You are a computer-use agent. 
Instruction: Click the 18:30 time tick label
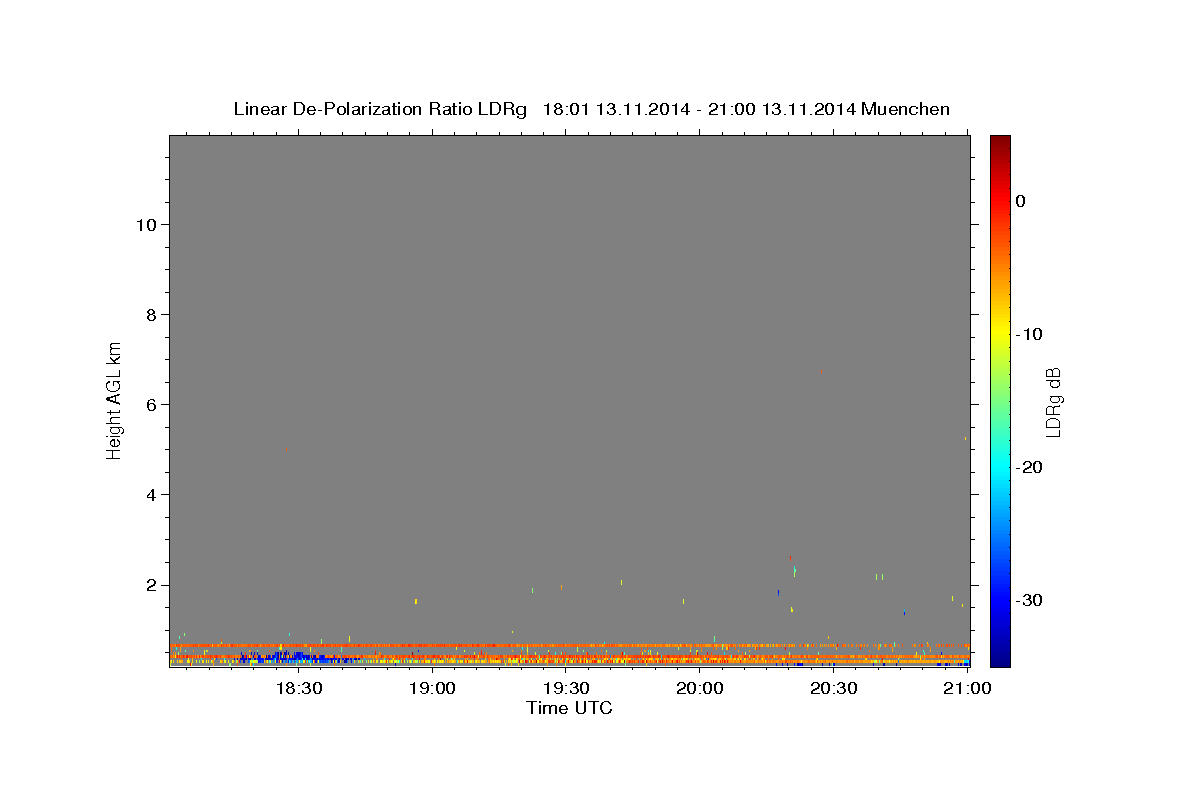tap(298, 689)
